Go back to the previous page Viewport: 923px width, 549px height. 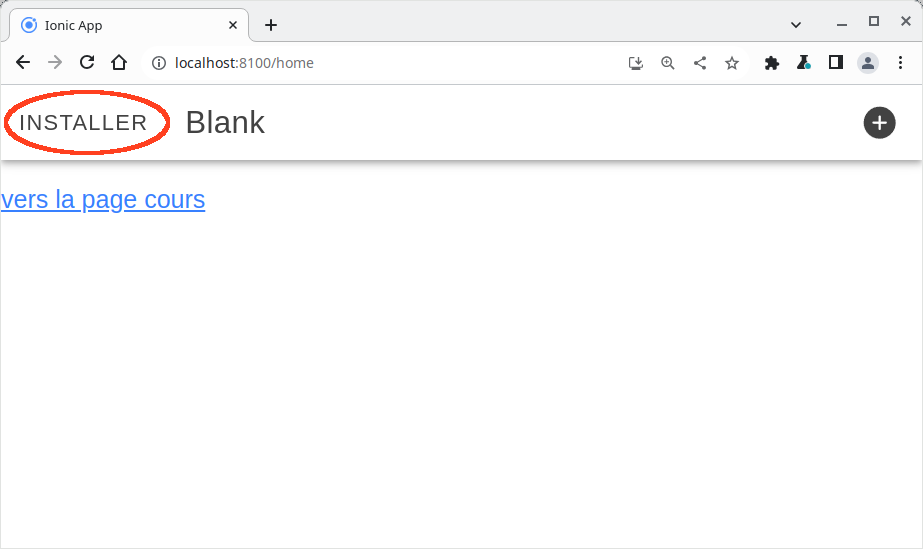23,63
